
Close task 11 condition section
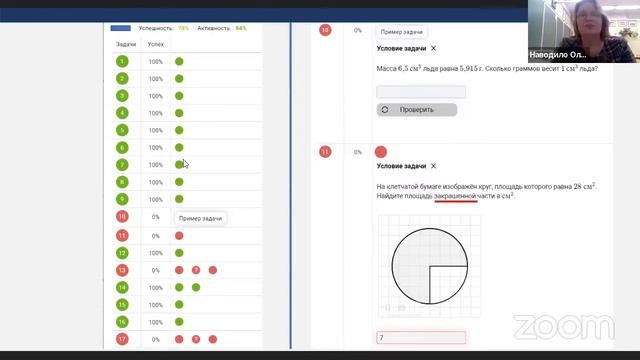[x=433, y=166]
